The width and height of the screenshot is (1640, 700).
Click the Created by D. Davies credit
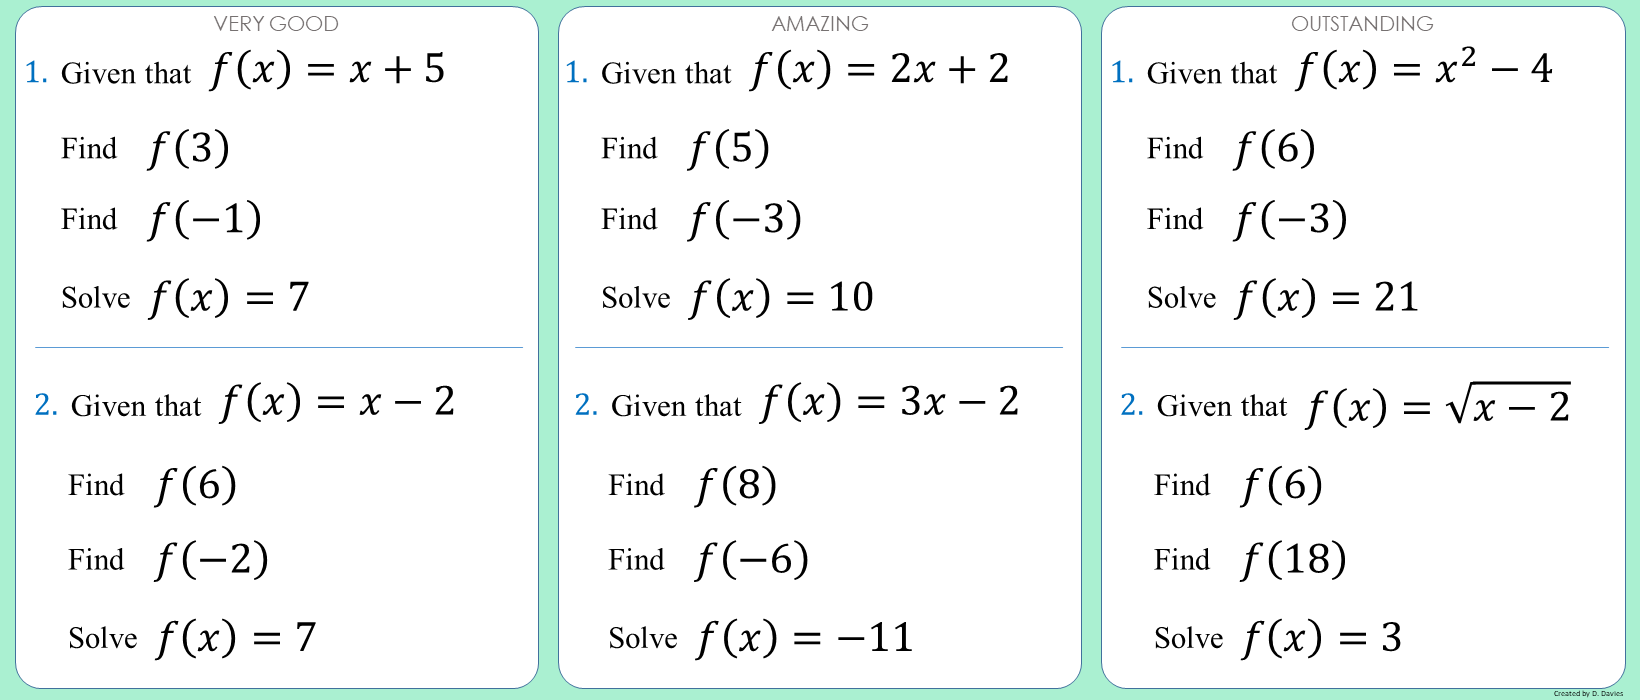1588,693
